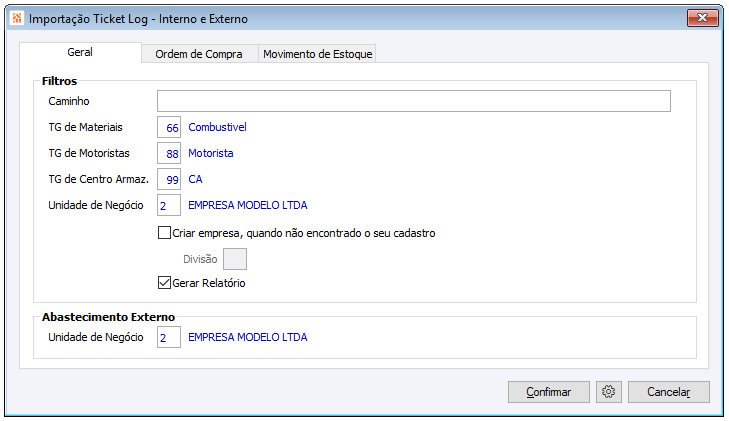729x421 pixels.
Task: Click the Divisão label
Action: [200, 259]
